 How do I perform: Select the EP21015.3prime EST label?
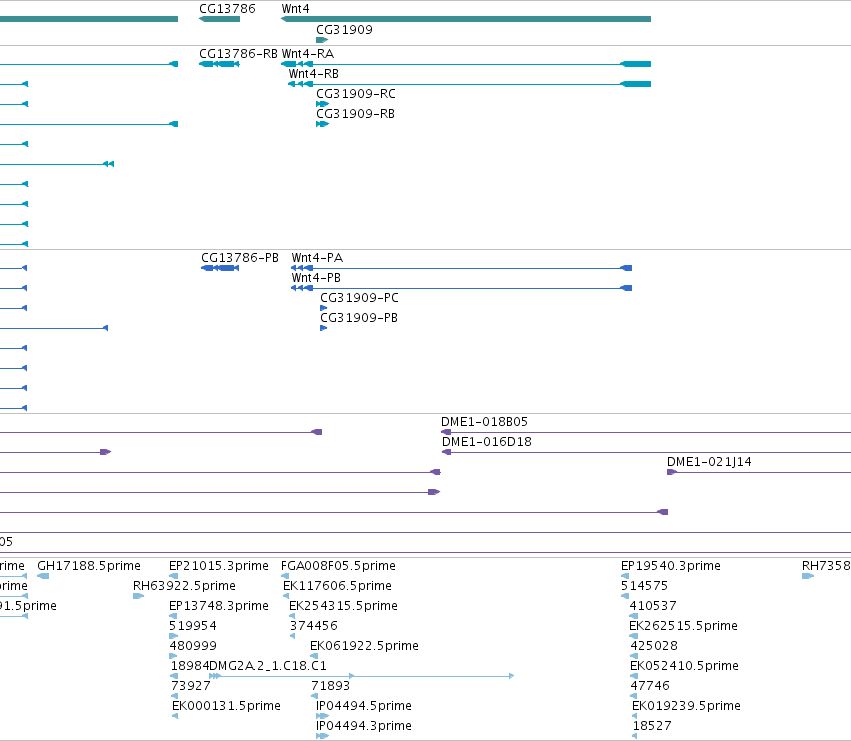(219, 566)
